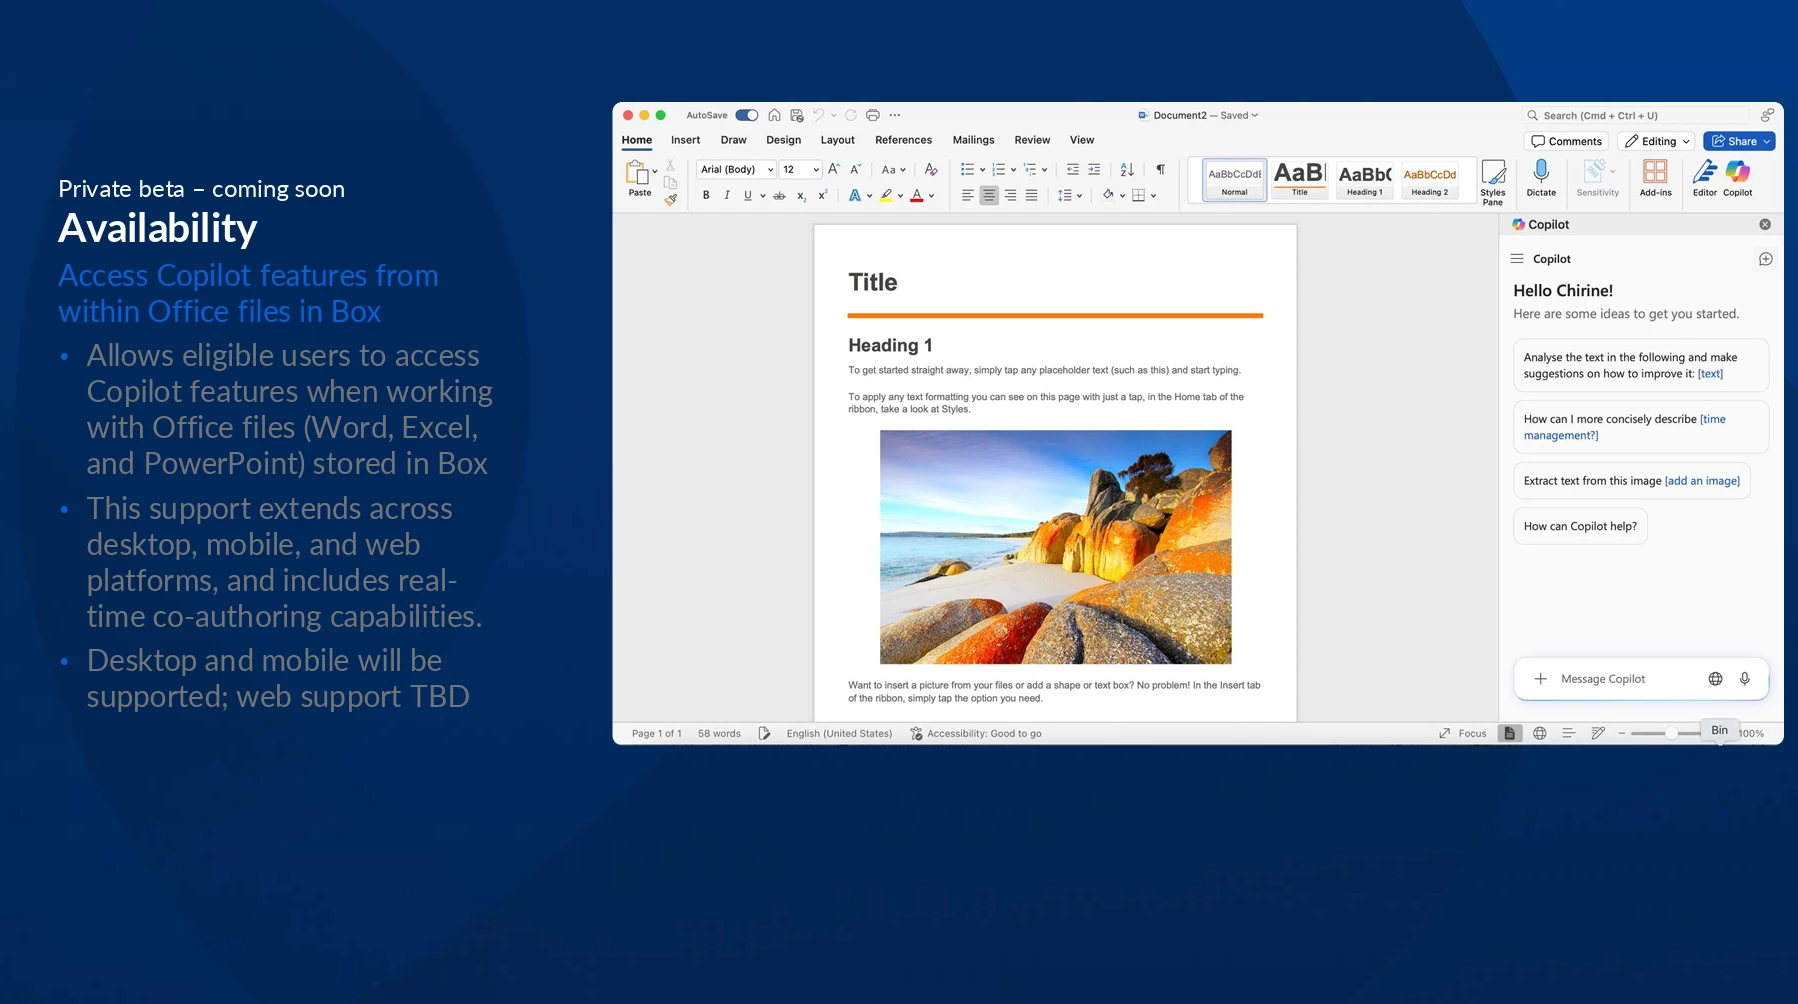Click the plus icon in Message Copilot box
This screenshot has width=1798, height=1004.
pos(1541,679)
